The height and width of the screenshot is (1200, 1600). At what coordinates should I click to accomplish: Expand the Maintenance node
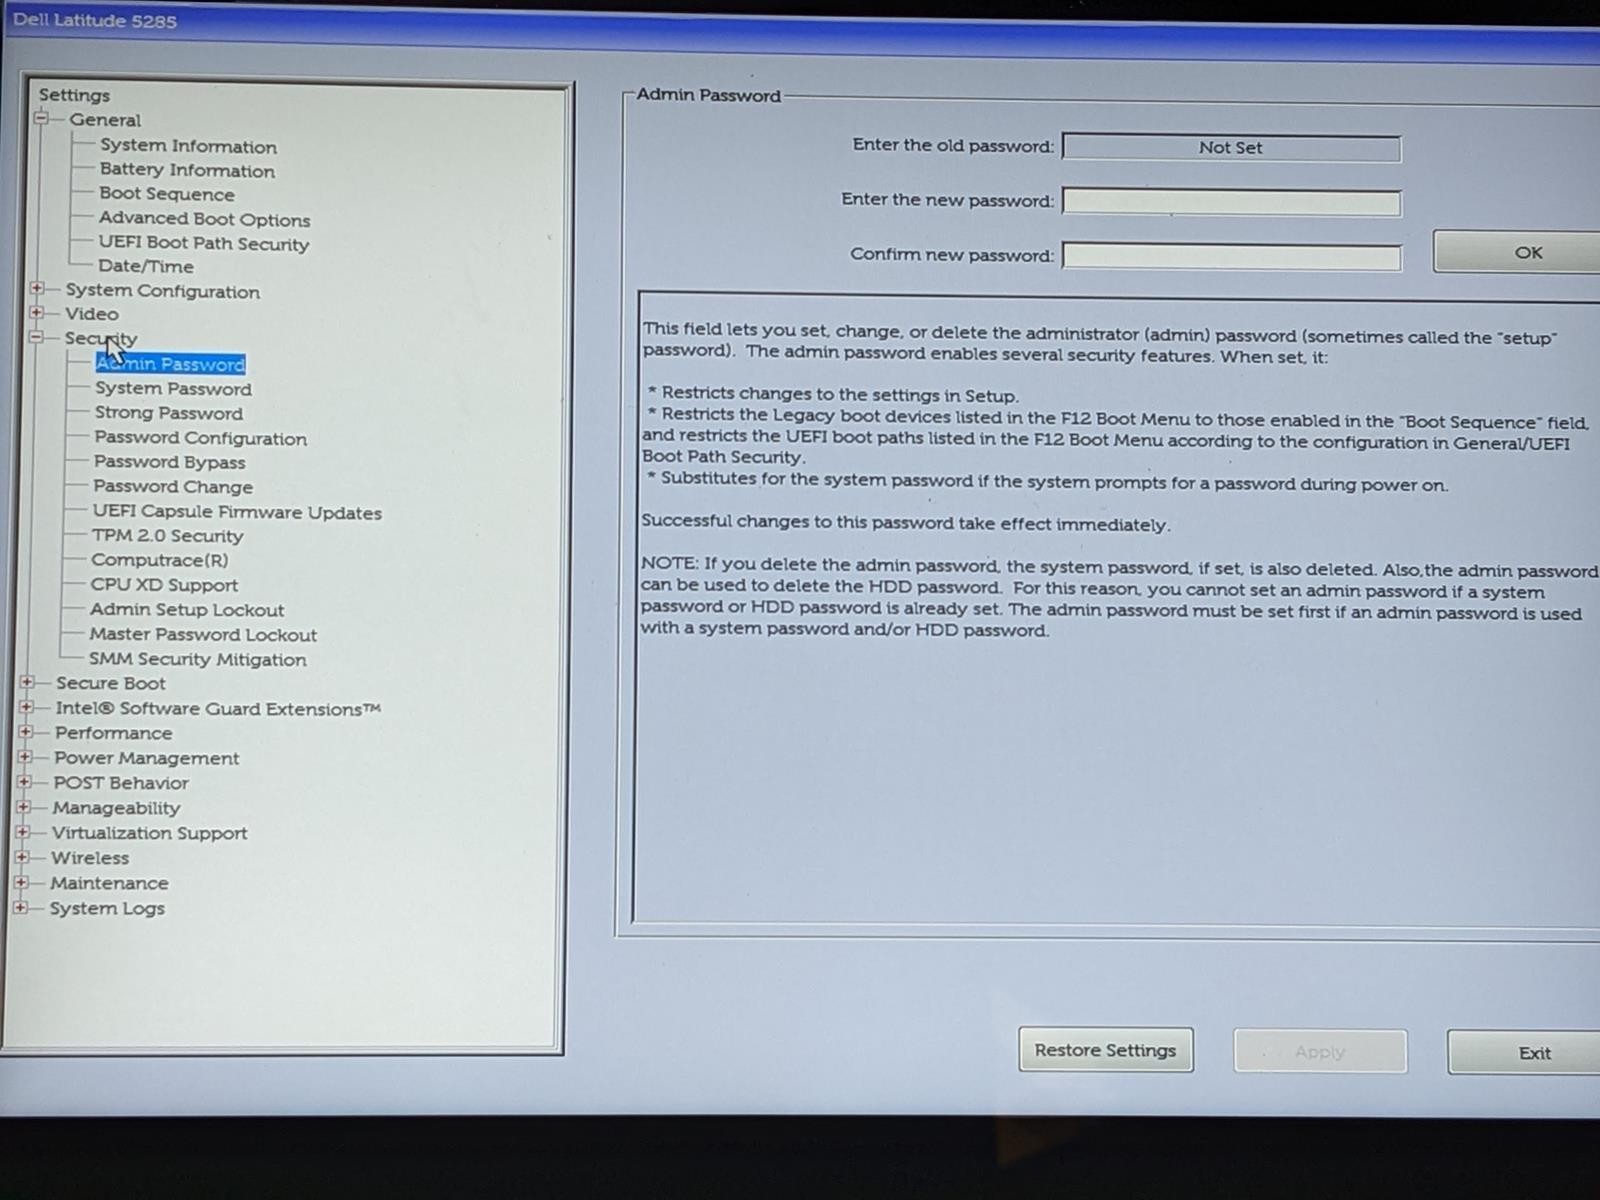click(22, 882)
